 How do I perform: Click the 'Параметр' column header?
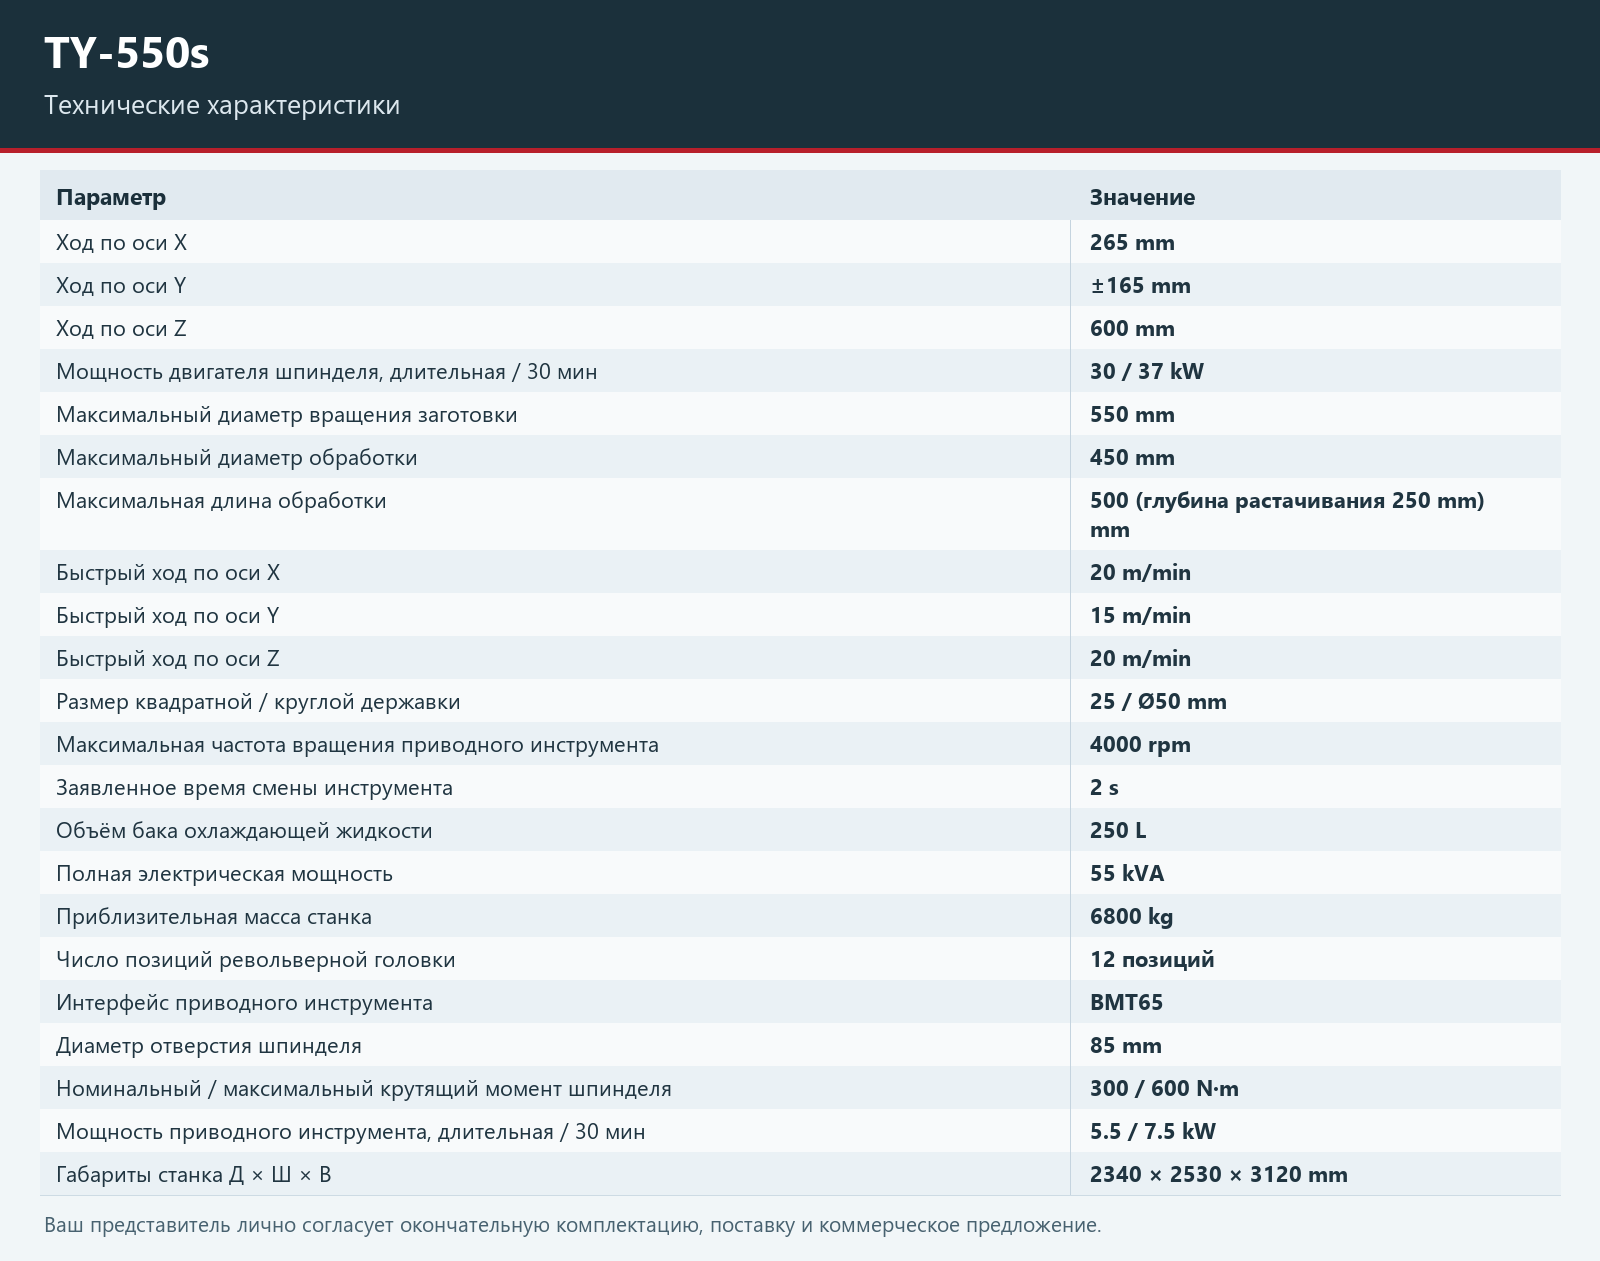pyautogui.click(x=111, y=197)
